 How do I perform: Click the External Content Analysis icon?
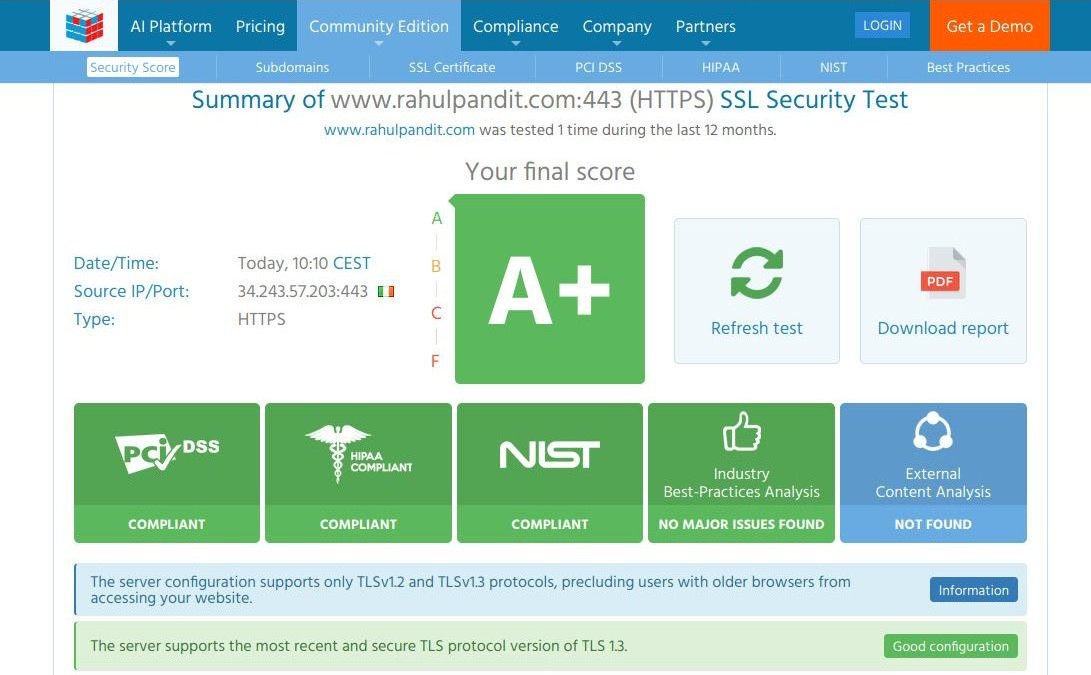(932, 432)
